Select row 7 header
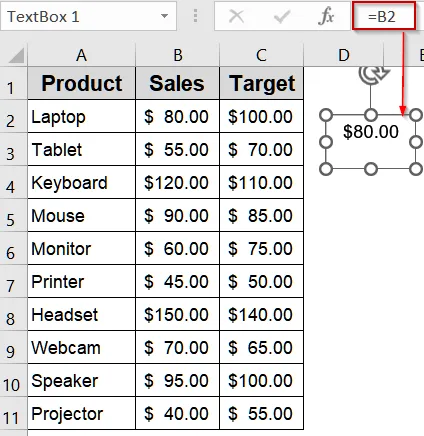 pos(13,281)
